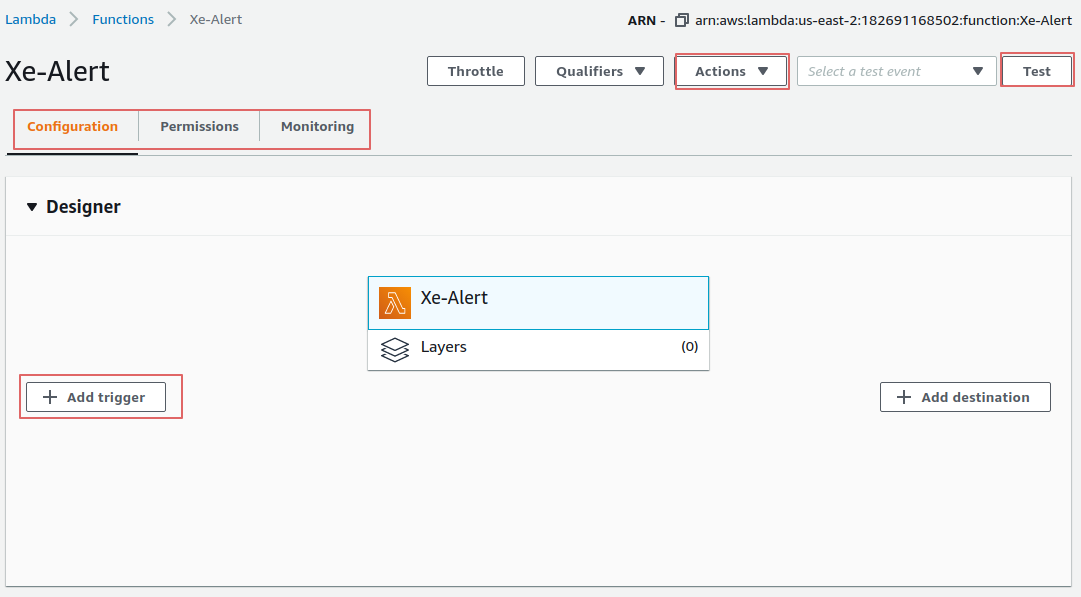Click the Designer section title
Screen dimensions: 1081x597
[x=83, y=207]
